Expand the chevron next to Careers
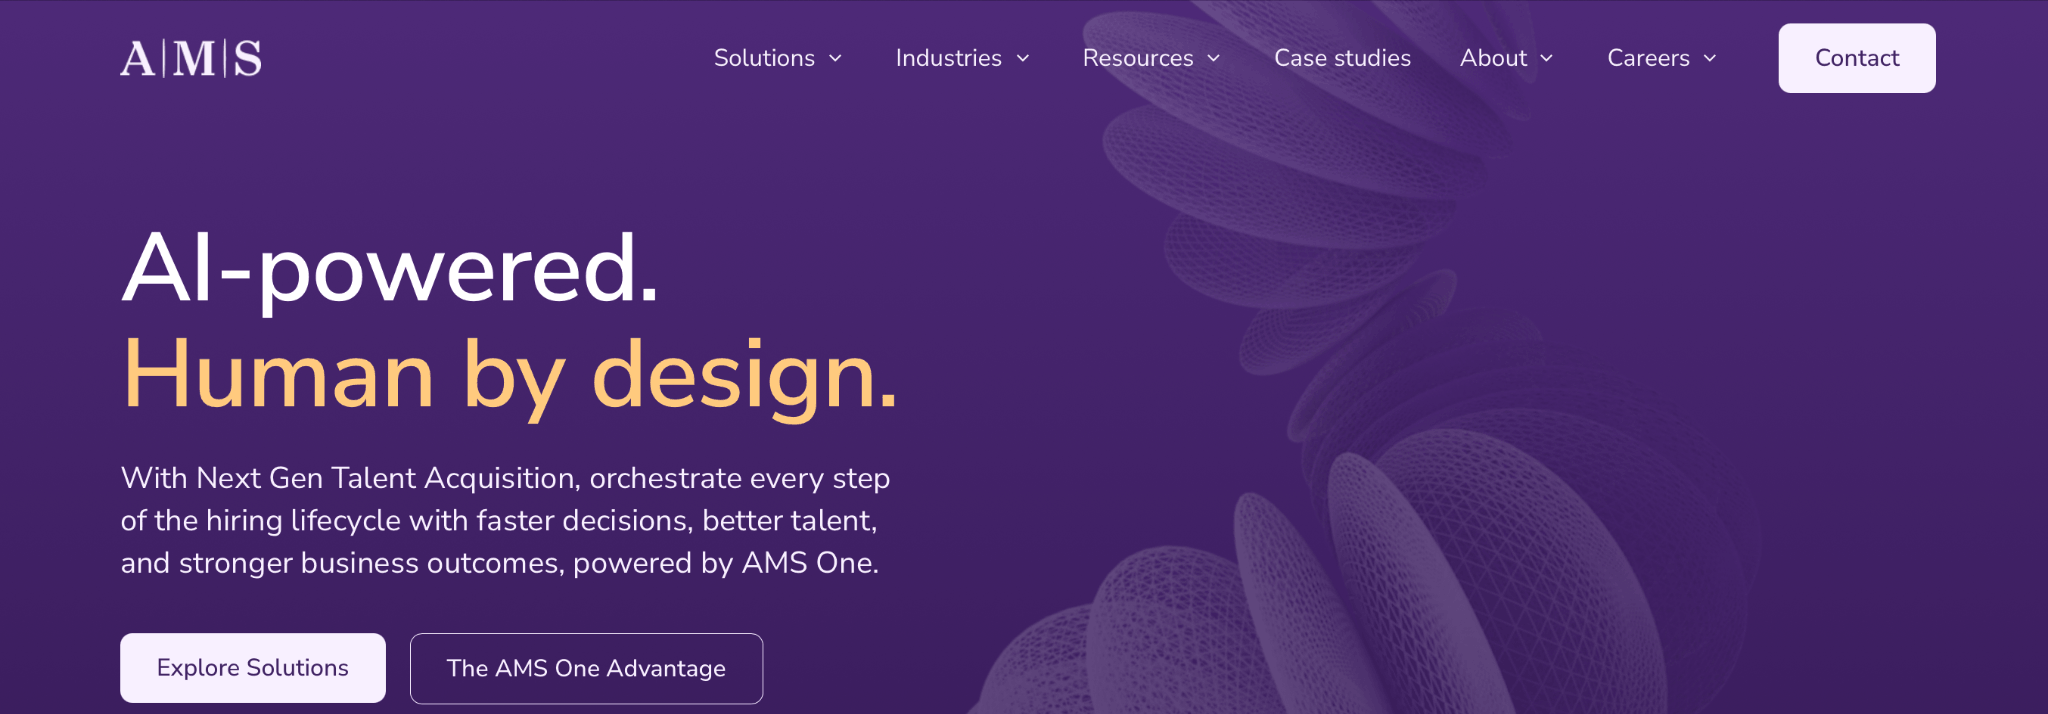This screenshot has height=714, width=2048. (x=1710, y=58)
